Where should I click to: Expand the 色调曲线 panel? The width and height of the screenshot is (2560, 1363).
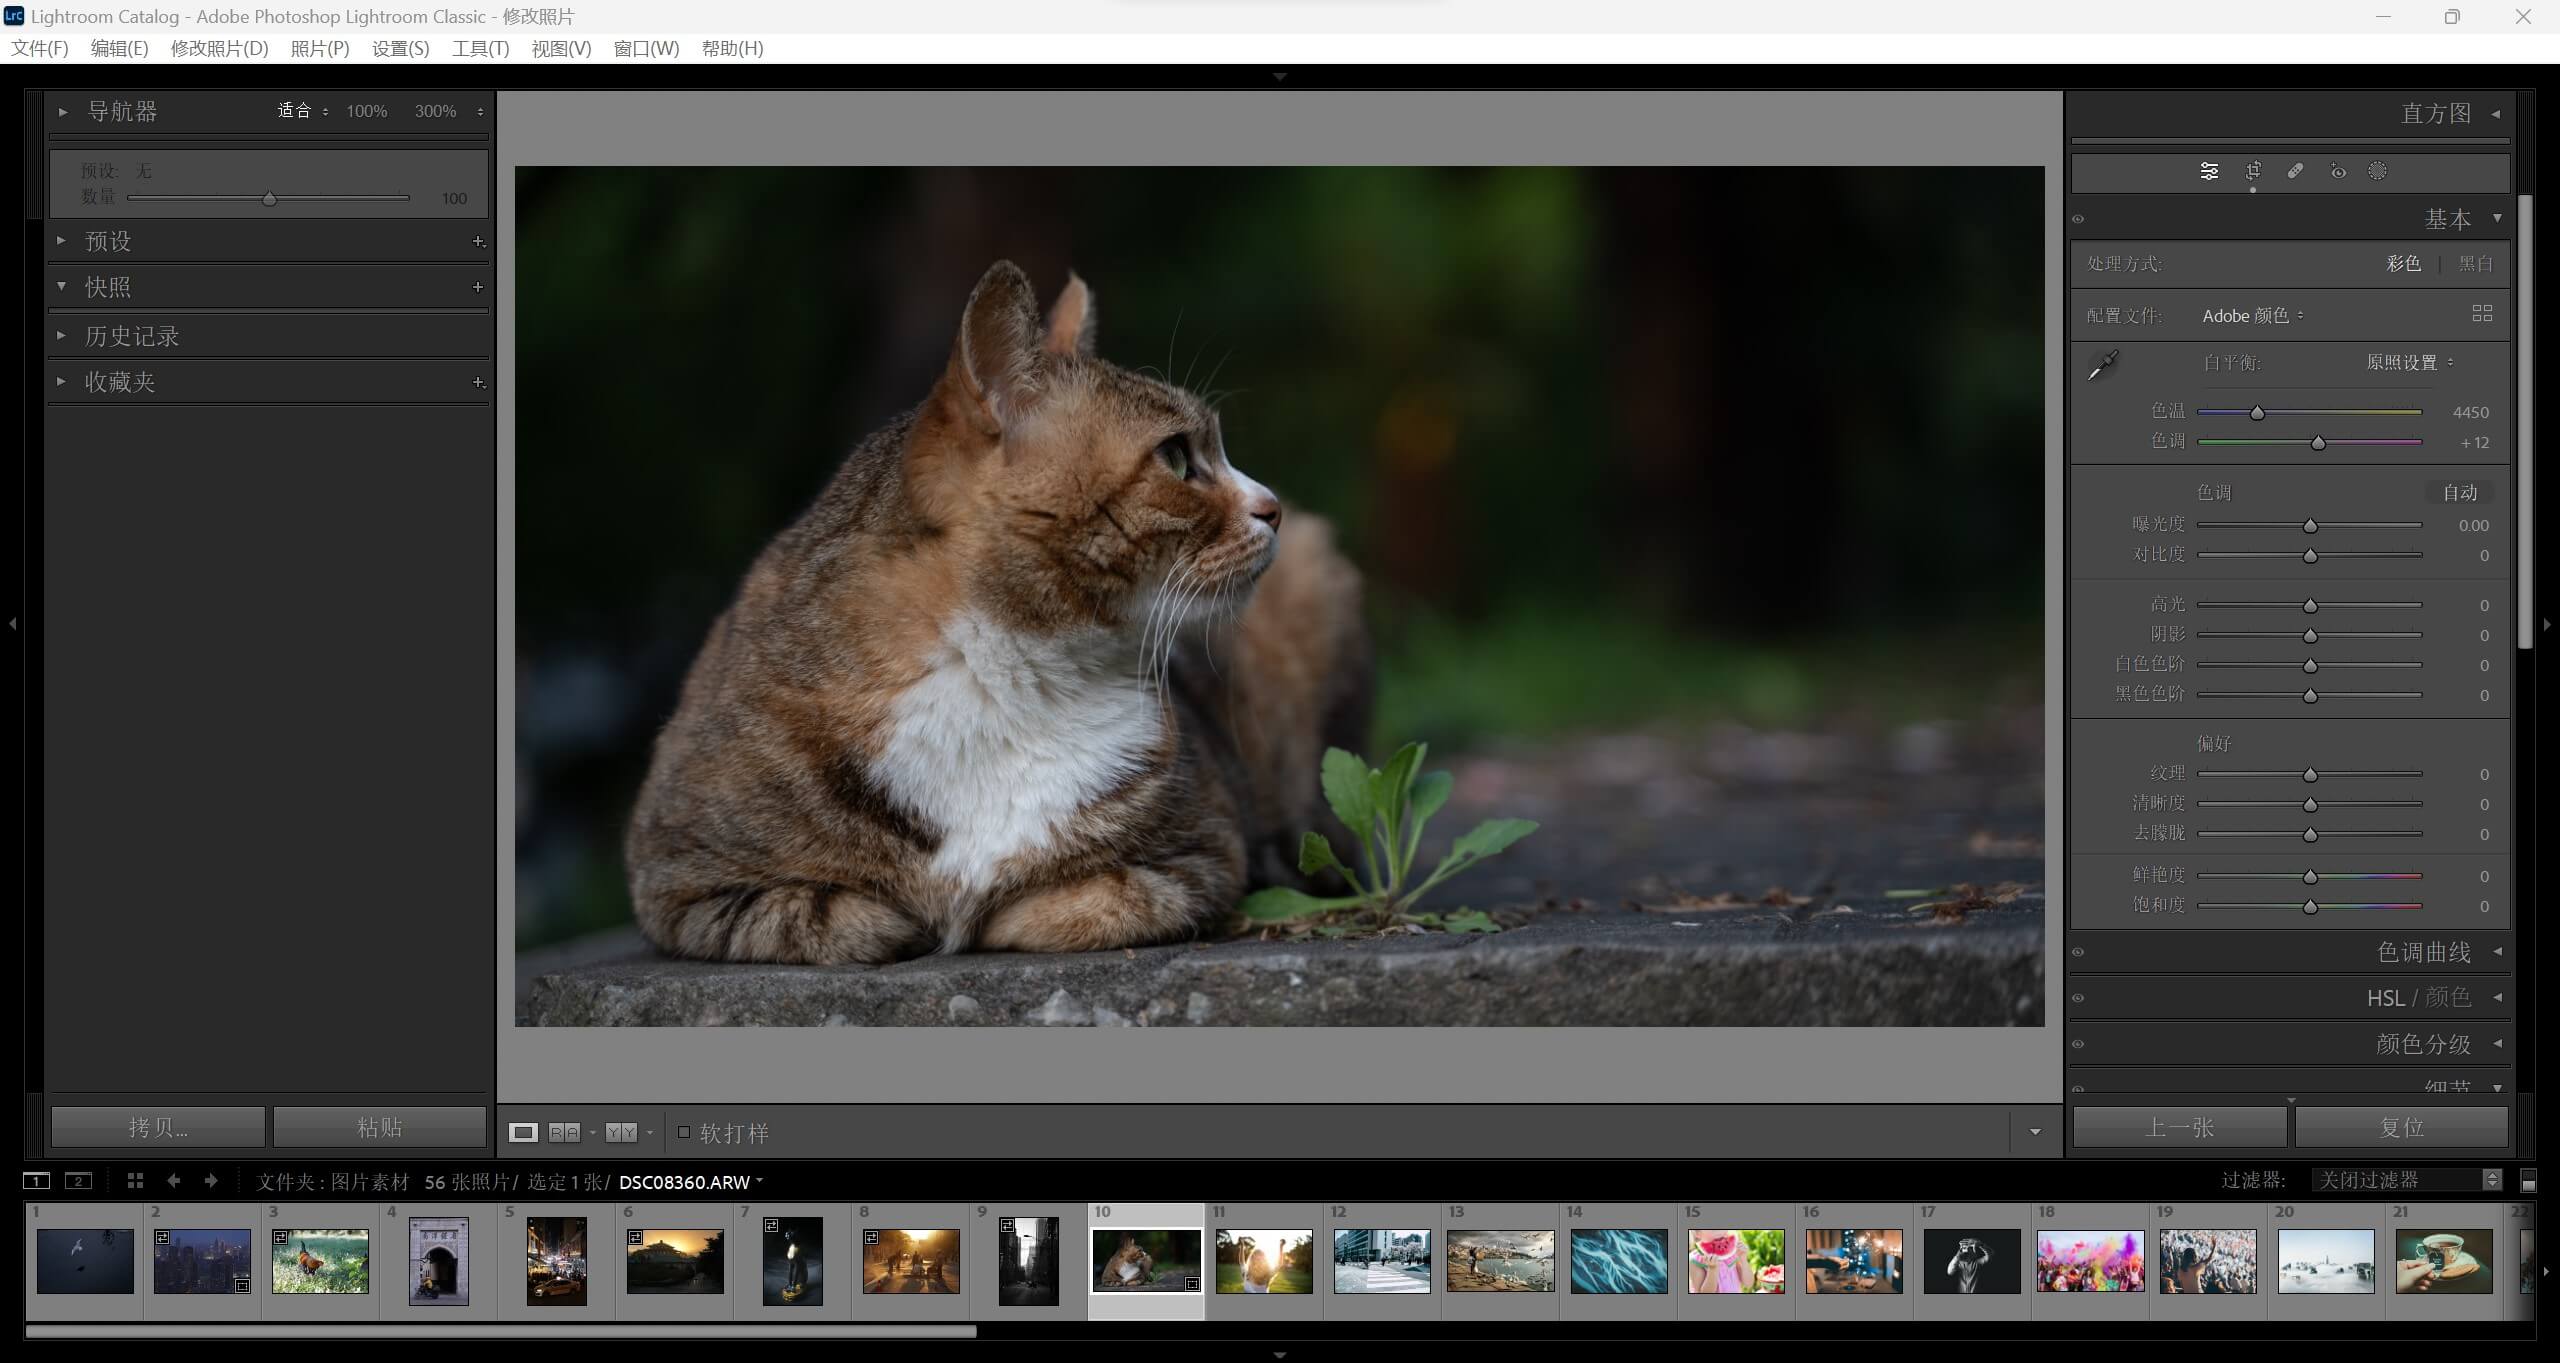[x=2497, y=951]
